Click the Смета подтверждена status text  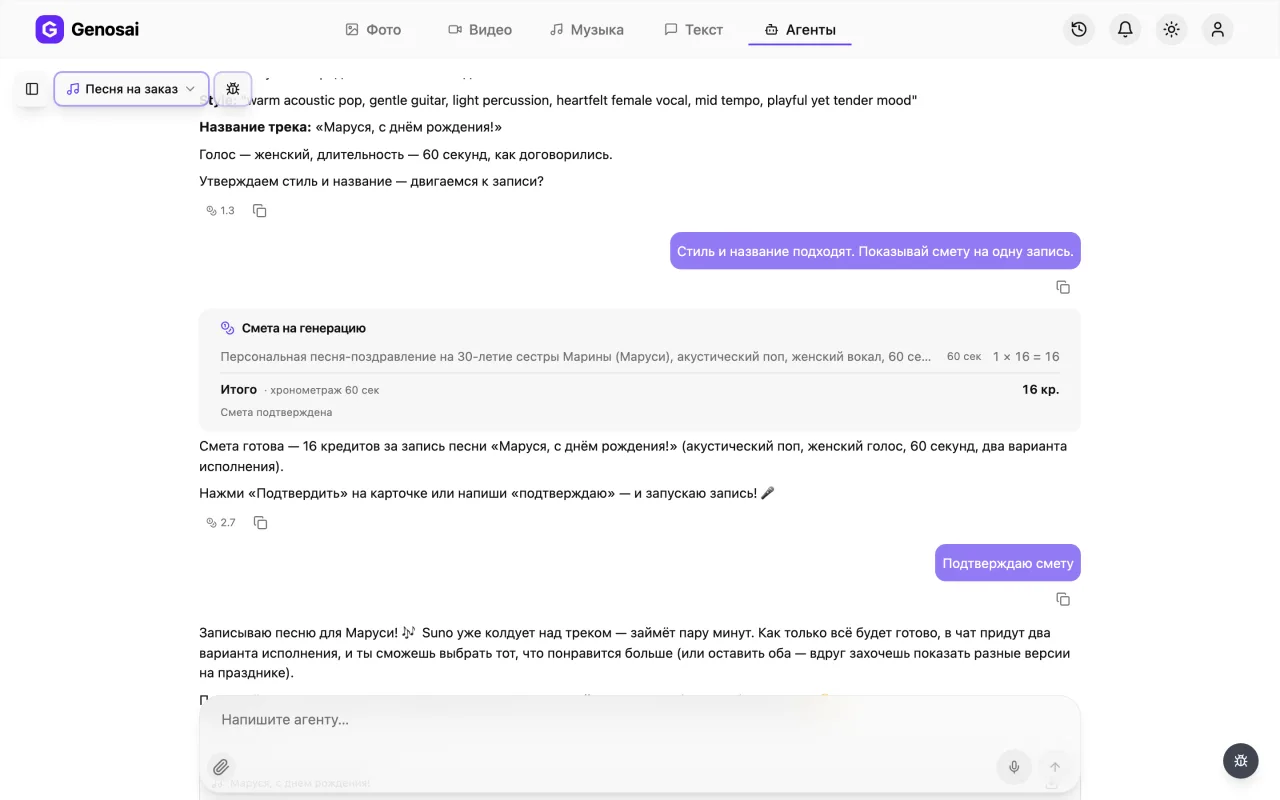[277, 412]
